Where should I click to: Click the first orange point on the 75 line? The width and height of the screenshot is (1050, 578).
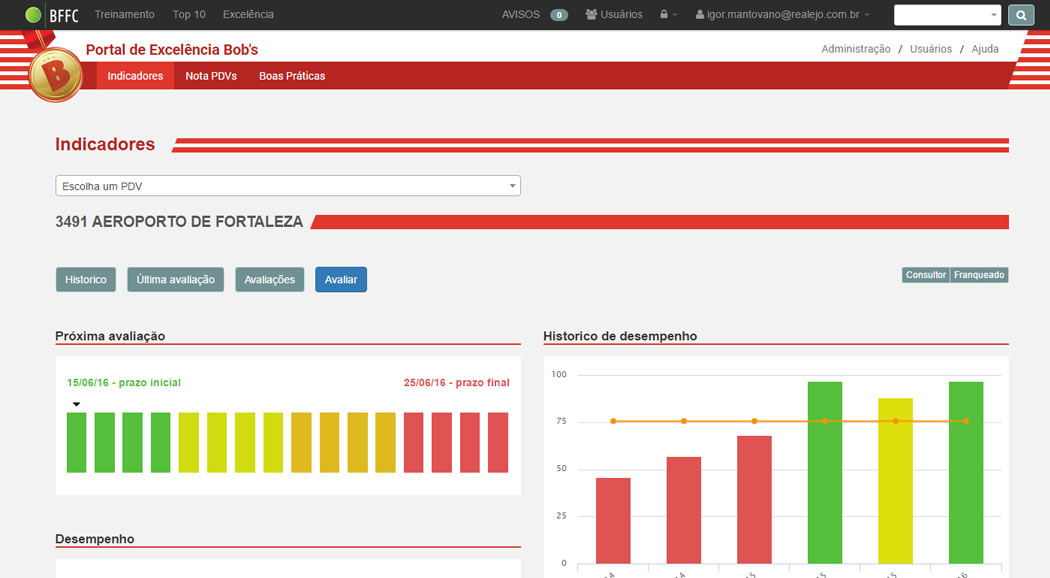[613, 421]
